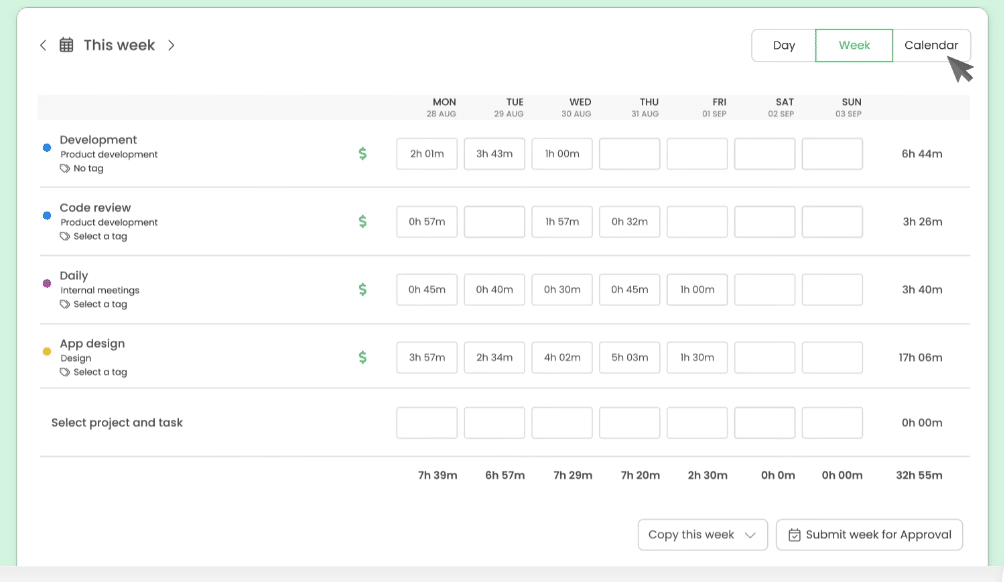Edit App design Thursday 5h 03m field
1004x582 pixels.
click(629, 357)
